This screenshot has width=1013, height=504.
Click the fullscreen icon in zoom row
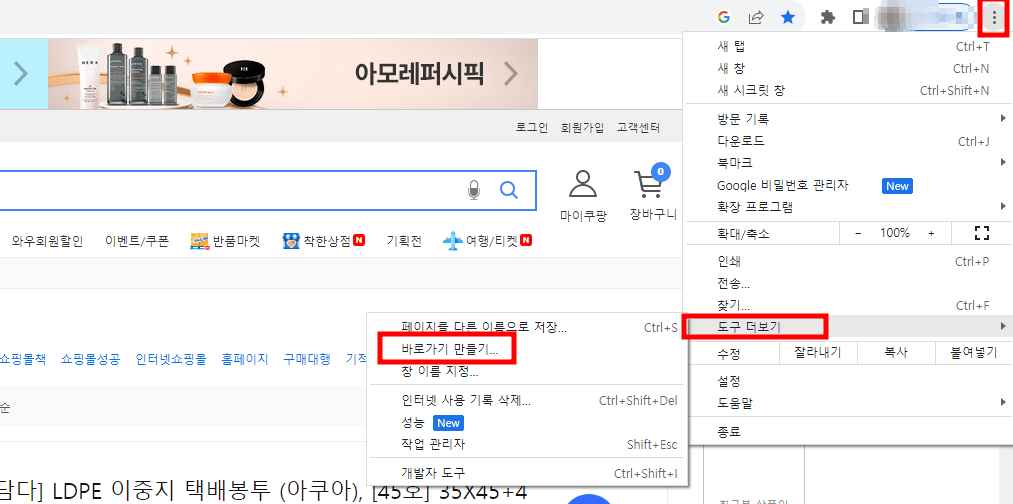[981, 233]
